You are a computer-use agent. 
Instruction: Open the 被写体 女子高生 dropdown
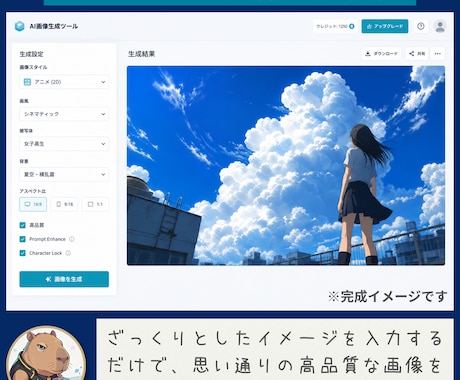click(64, 144)
